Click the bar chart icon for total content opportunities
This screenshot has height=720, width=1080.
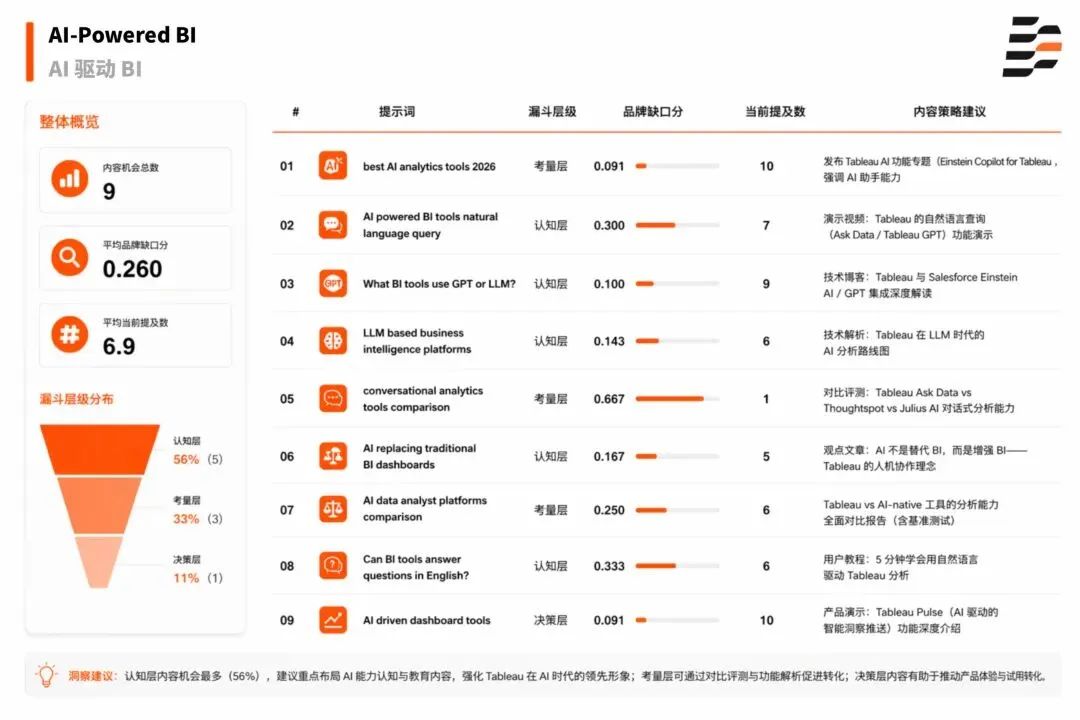[70, 179]
